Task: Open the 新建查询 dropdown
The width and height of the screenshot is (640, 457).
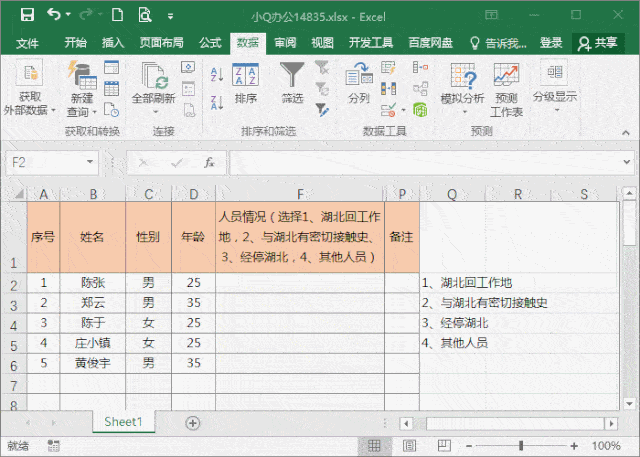Action: pyautogui.click(x=82, y=89)
